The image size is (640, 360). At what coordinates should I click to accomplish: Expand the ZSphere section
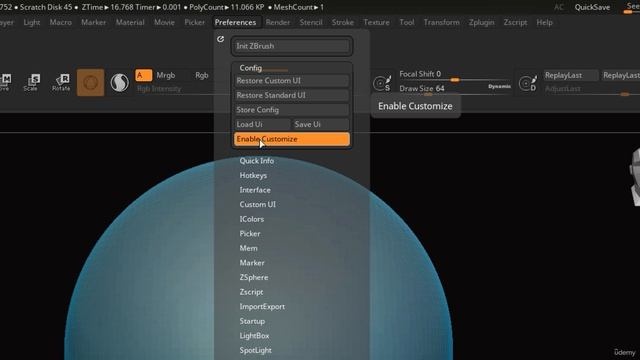pos(254,278)
